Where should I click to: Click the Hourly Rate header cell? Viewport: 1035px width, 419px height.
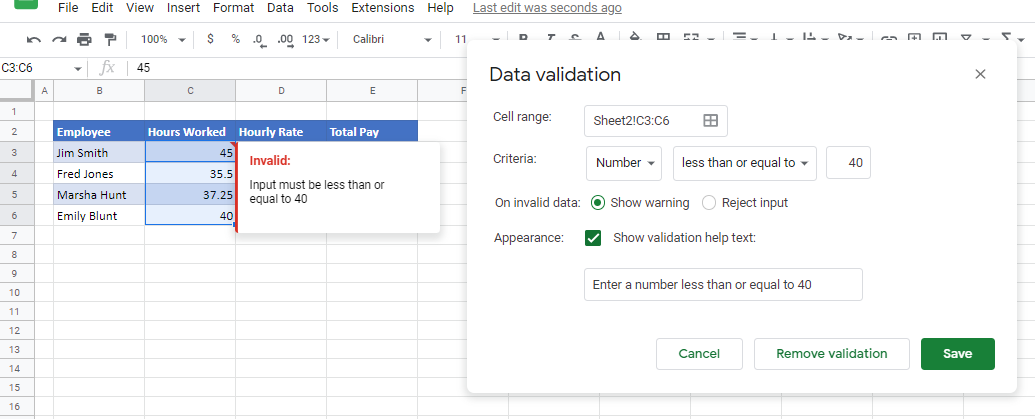[x=281, y=132]
